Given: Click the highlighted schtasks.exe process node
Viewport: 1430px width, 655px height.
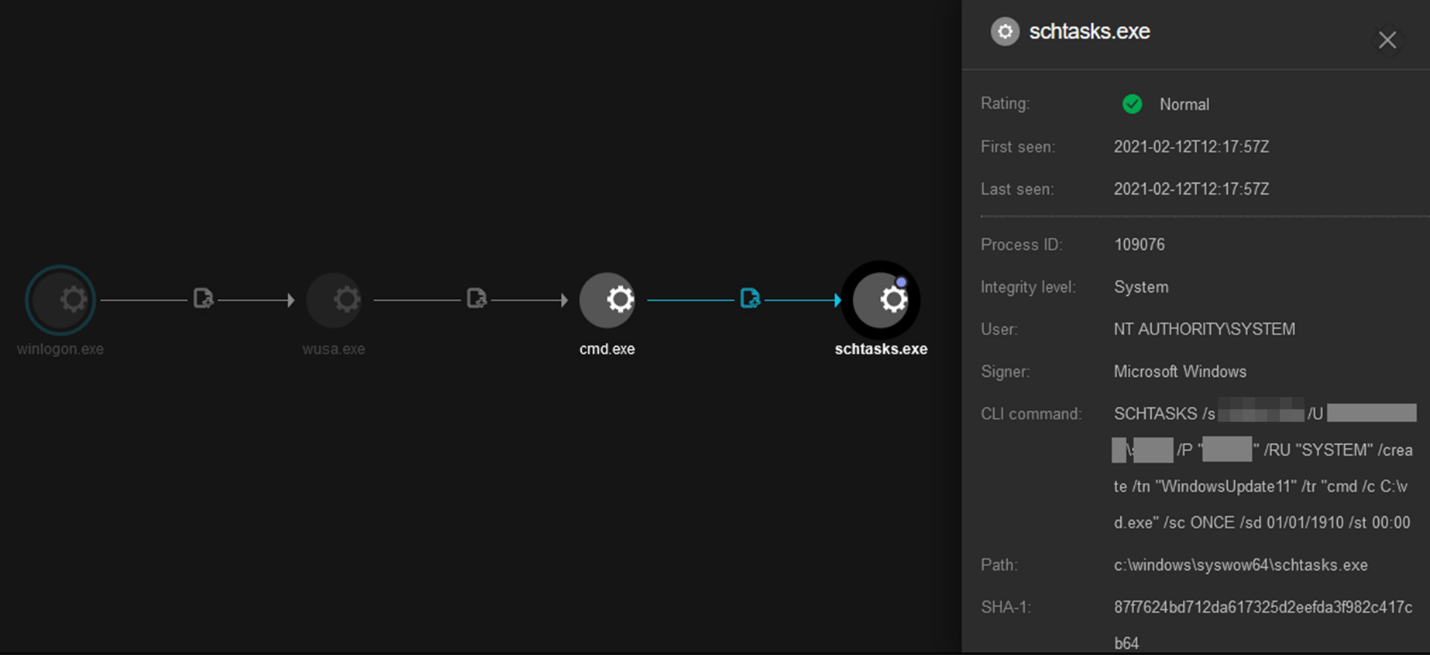Looking at the screenshot, I should click(880, 299).
